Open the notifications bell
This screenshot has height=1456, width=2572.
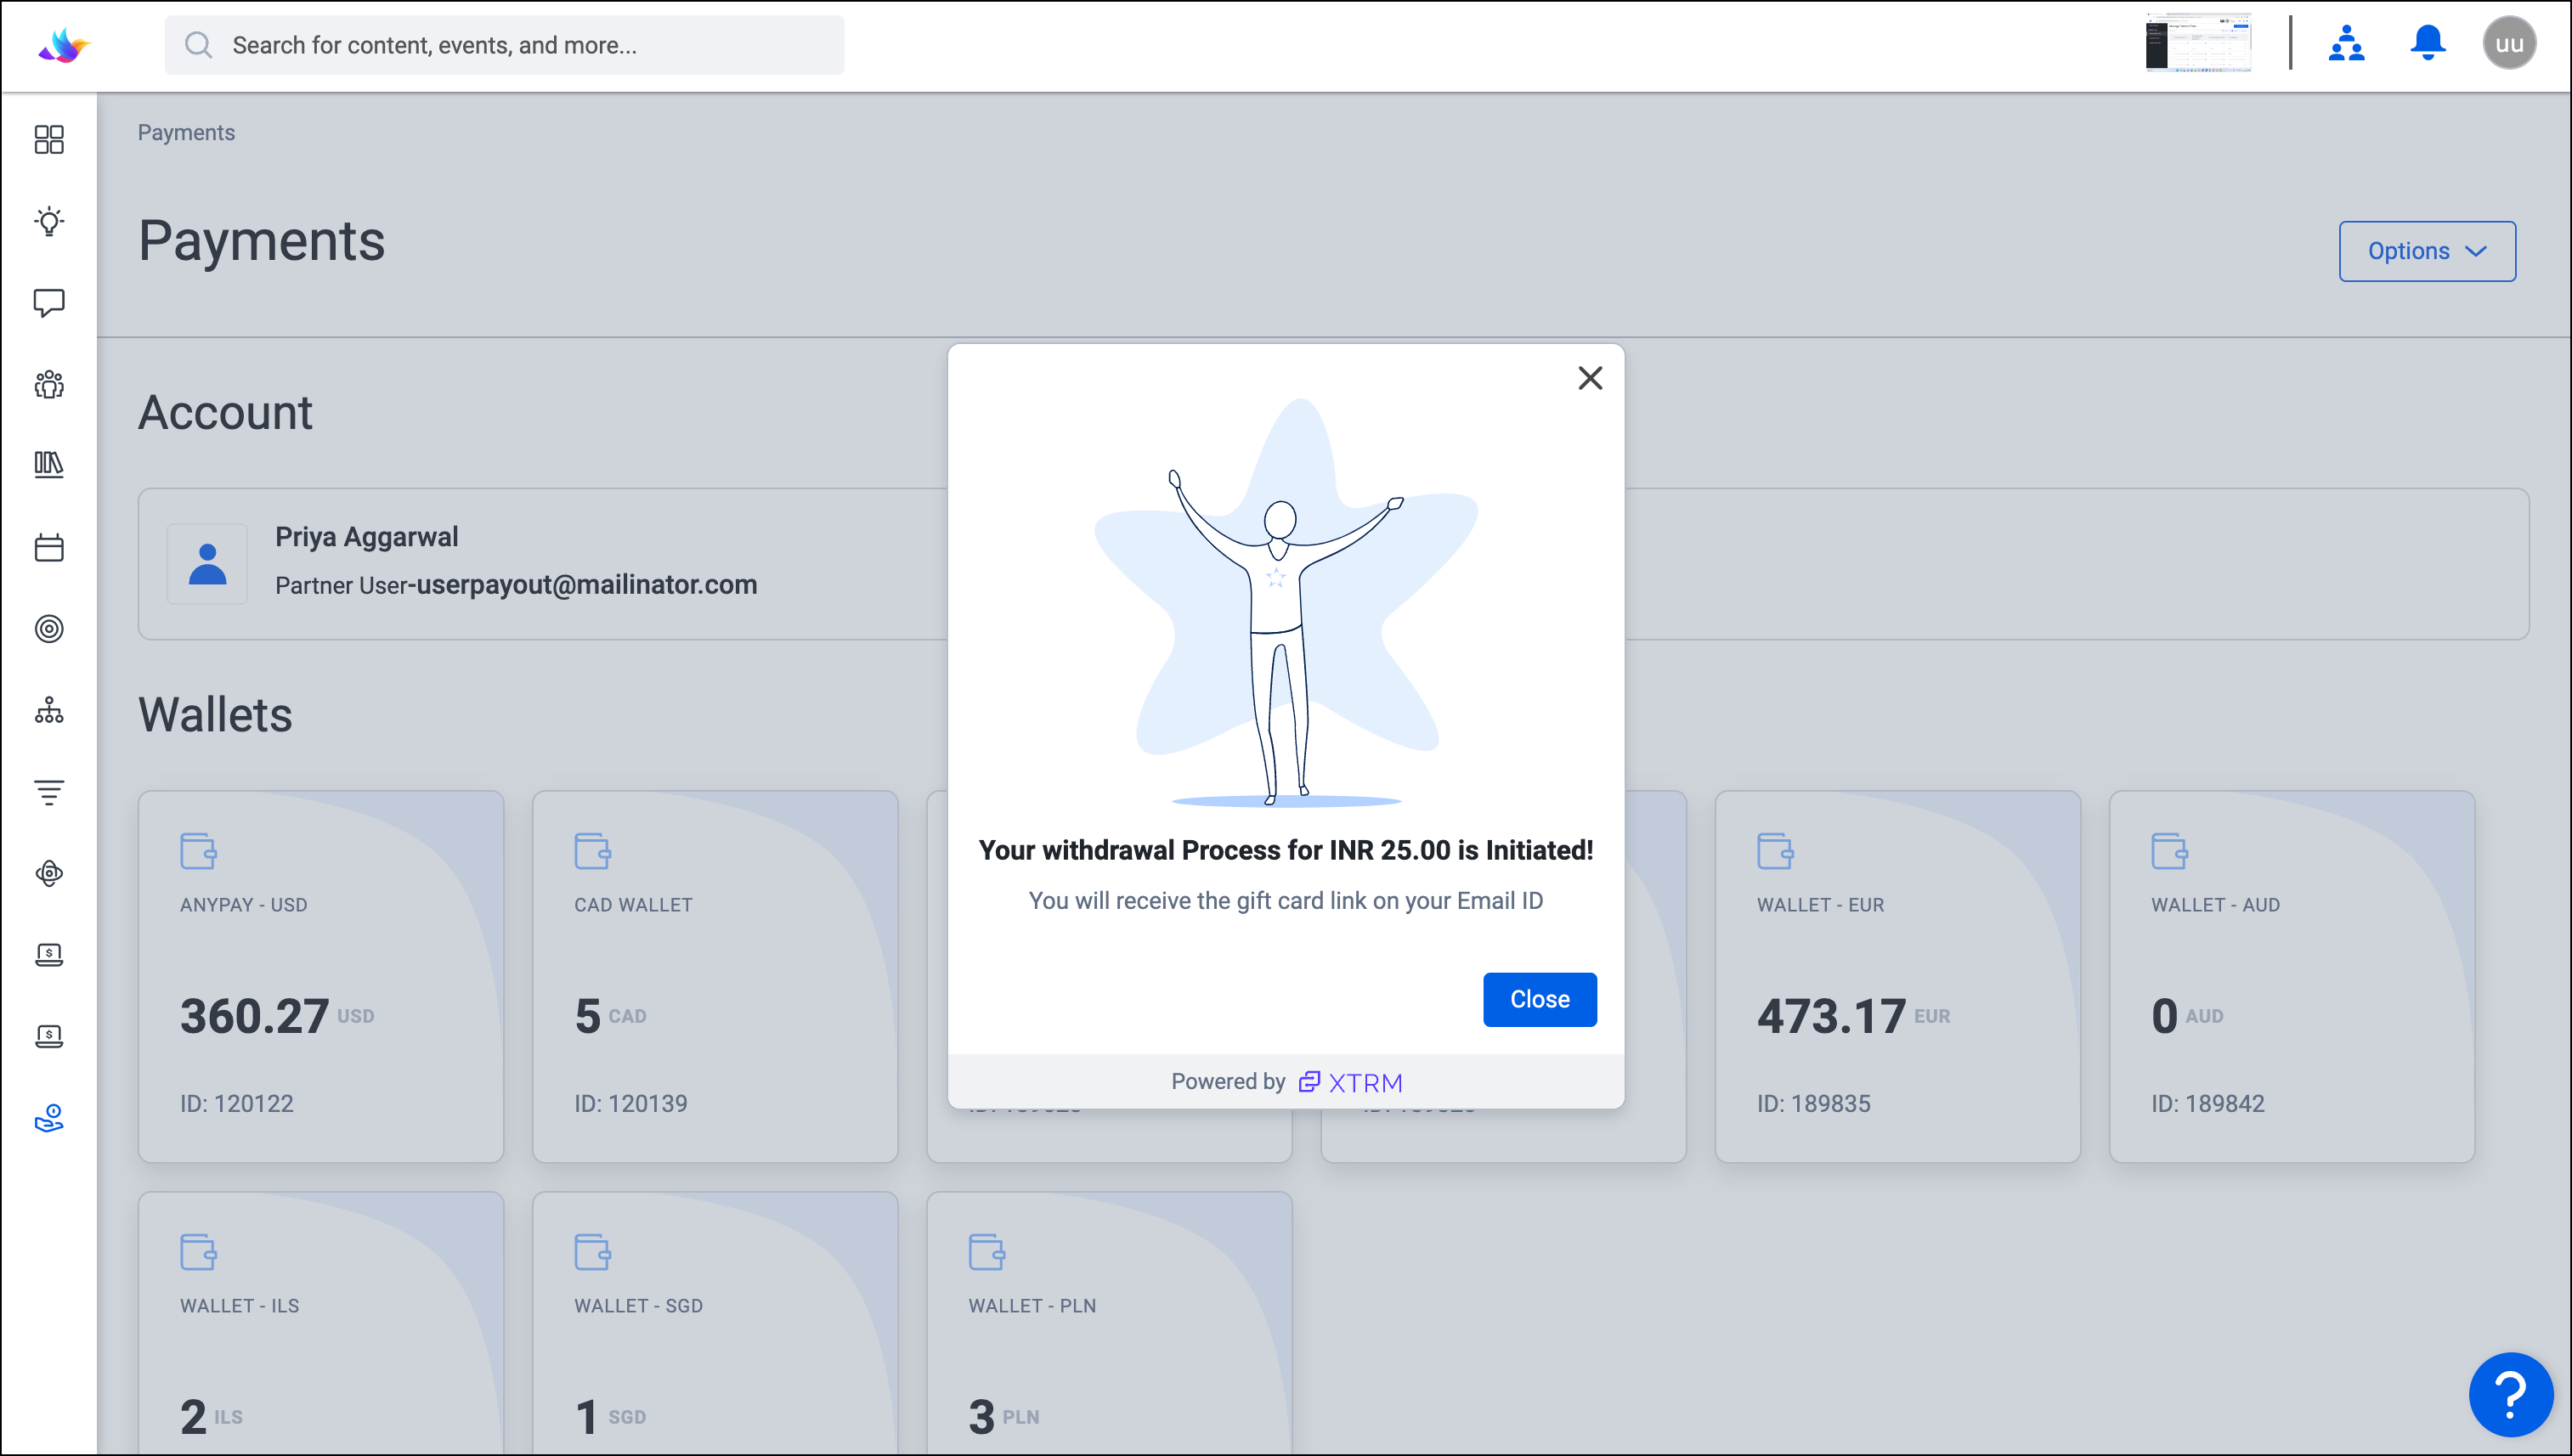2427,44
